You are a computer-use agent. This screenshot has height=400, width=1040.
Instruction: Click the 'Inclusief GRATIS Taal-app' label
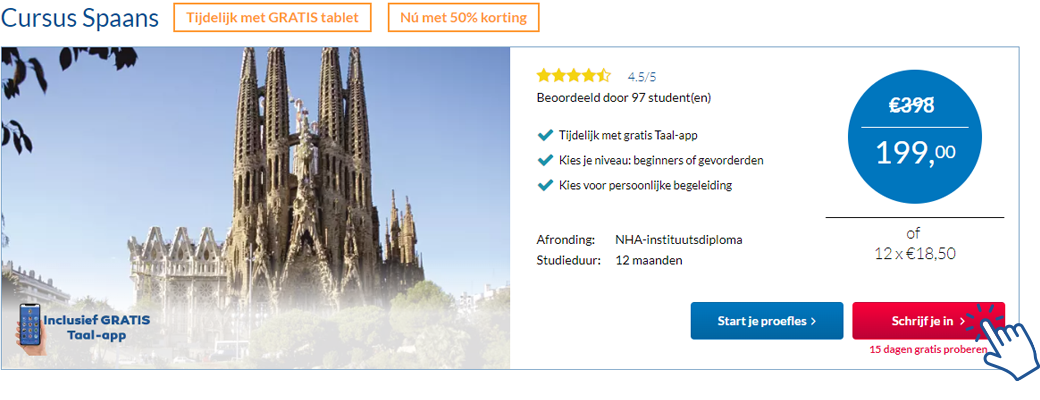(96, 328)
